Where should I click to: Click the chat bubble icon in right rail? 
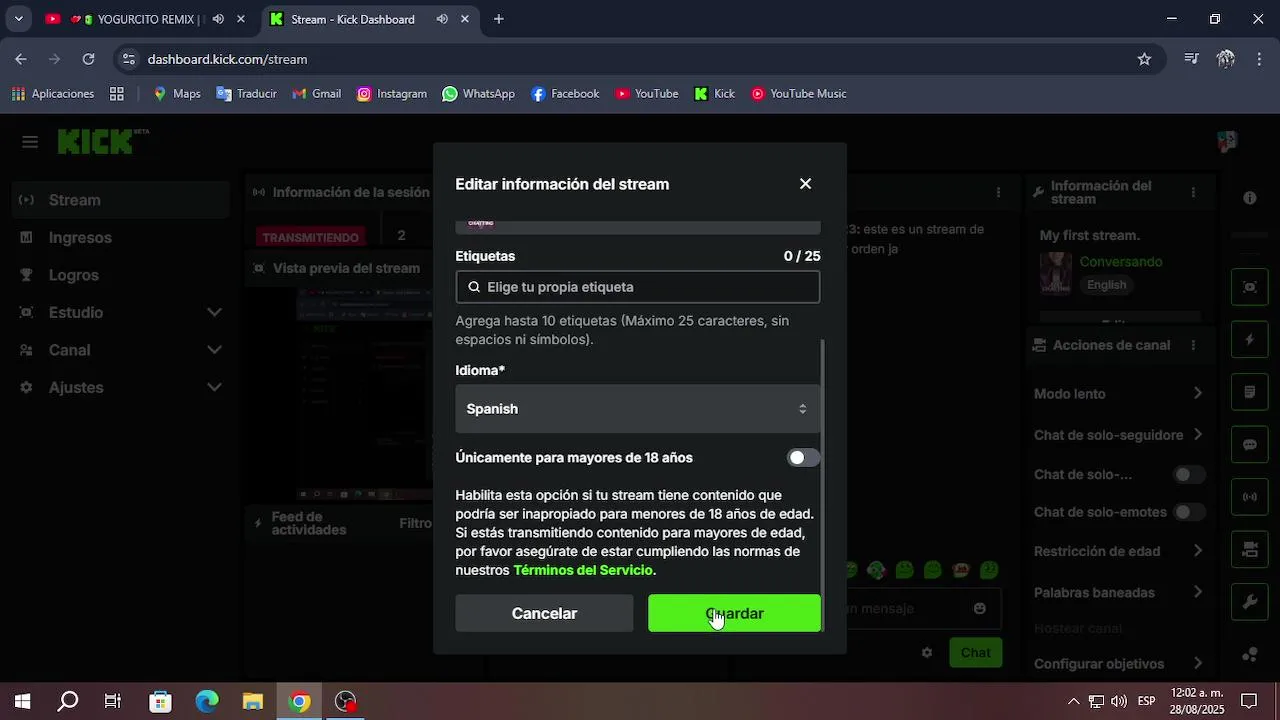coord(1249,444)
